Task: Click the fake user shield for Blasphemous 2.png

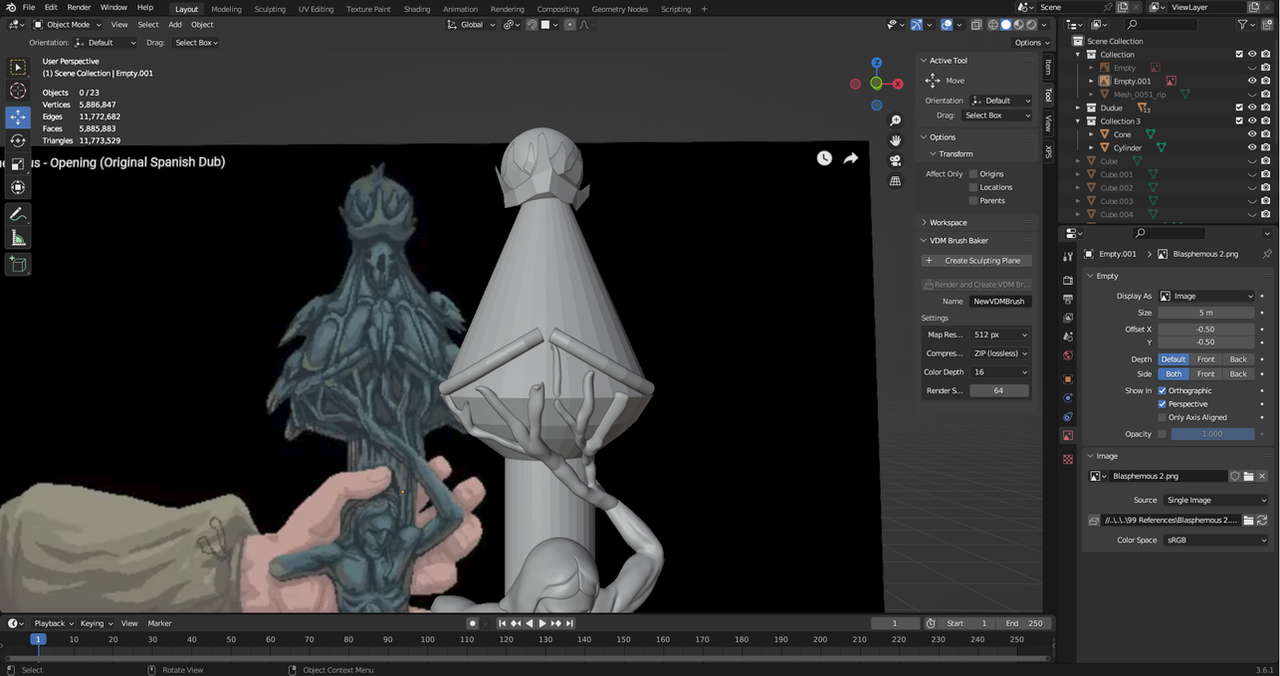Action: tap(1235, 476)
